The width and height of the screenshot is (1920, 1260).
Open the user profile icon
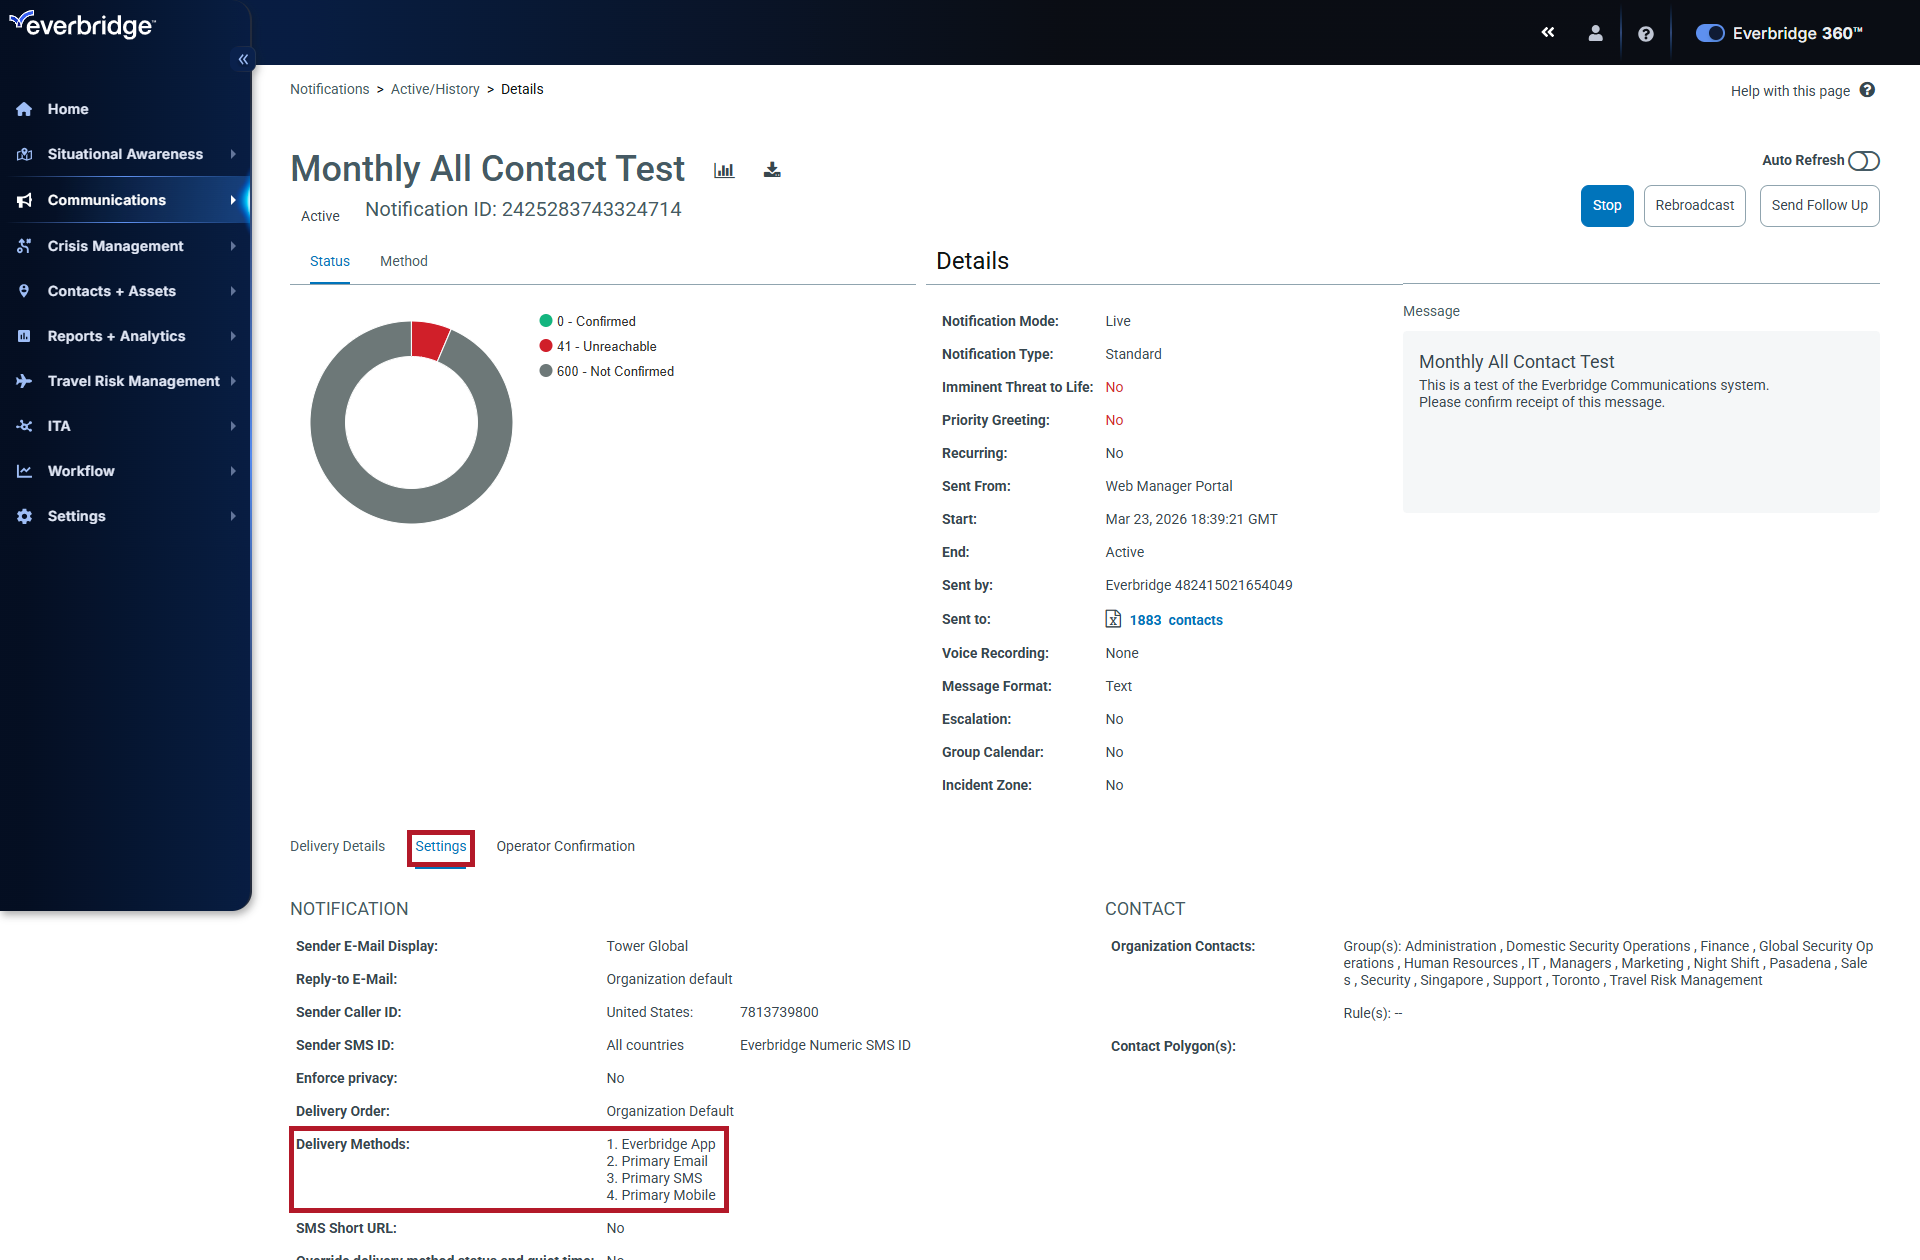click(1596, 33)
